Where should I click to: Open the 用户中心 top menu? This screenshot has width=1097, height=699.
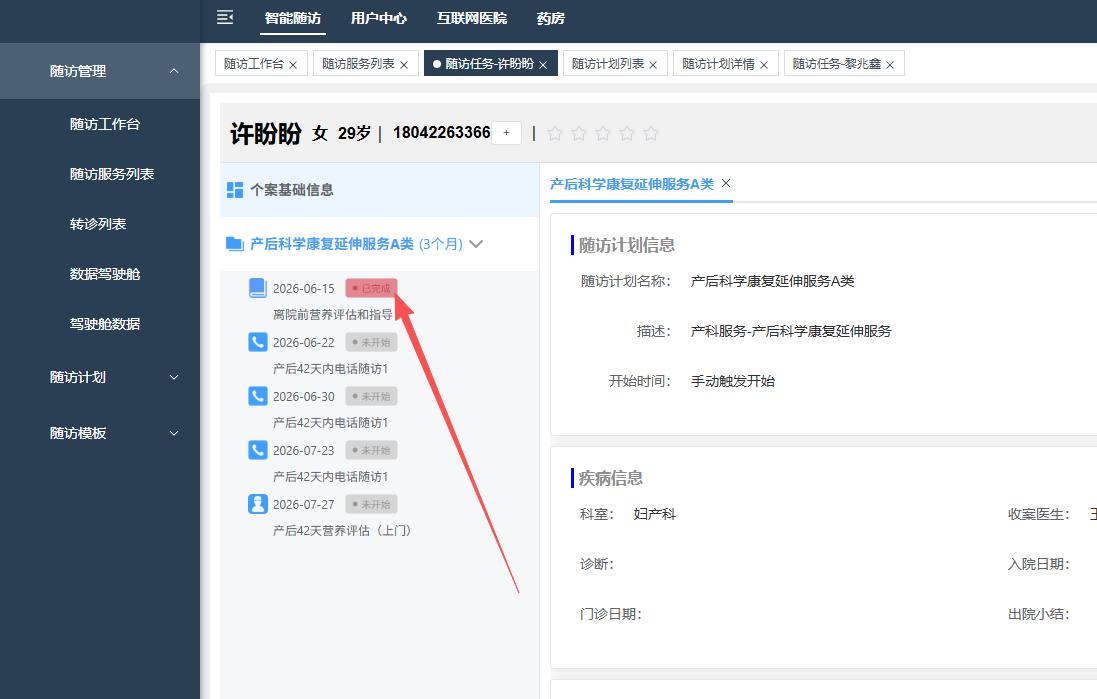(378, 18)
